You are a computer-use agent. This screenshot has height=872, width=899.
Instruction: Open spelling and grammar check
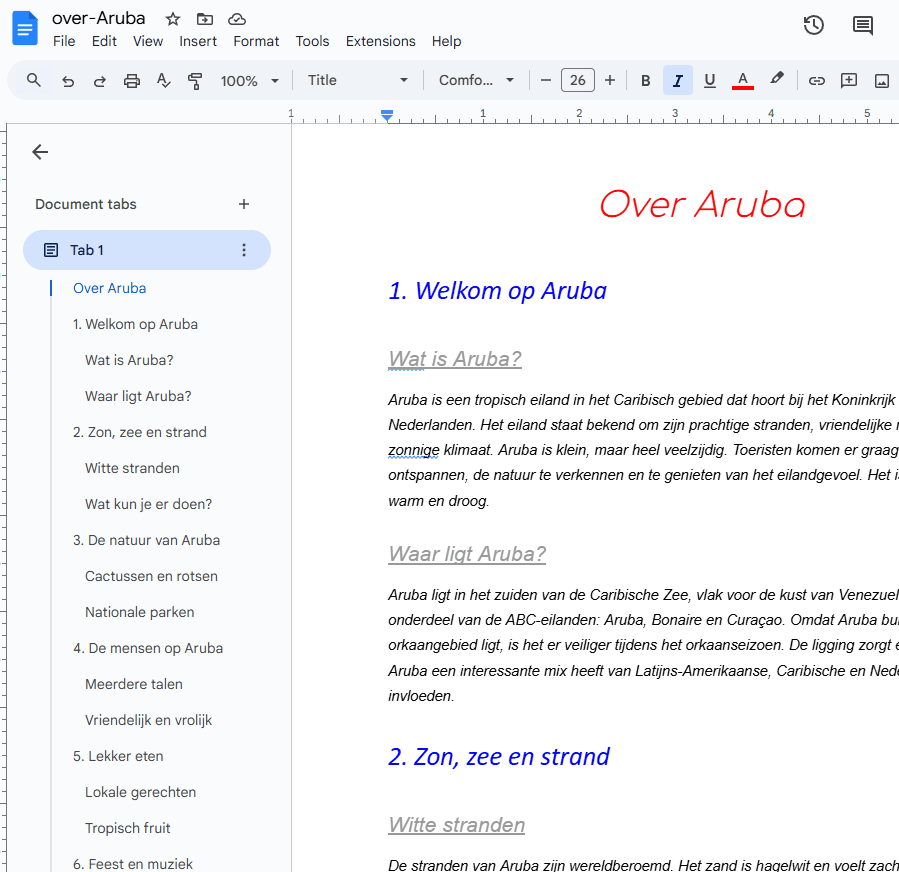coord(164,81)
